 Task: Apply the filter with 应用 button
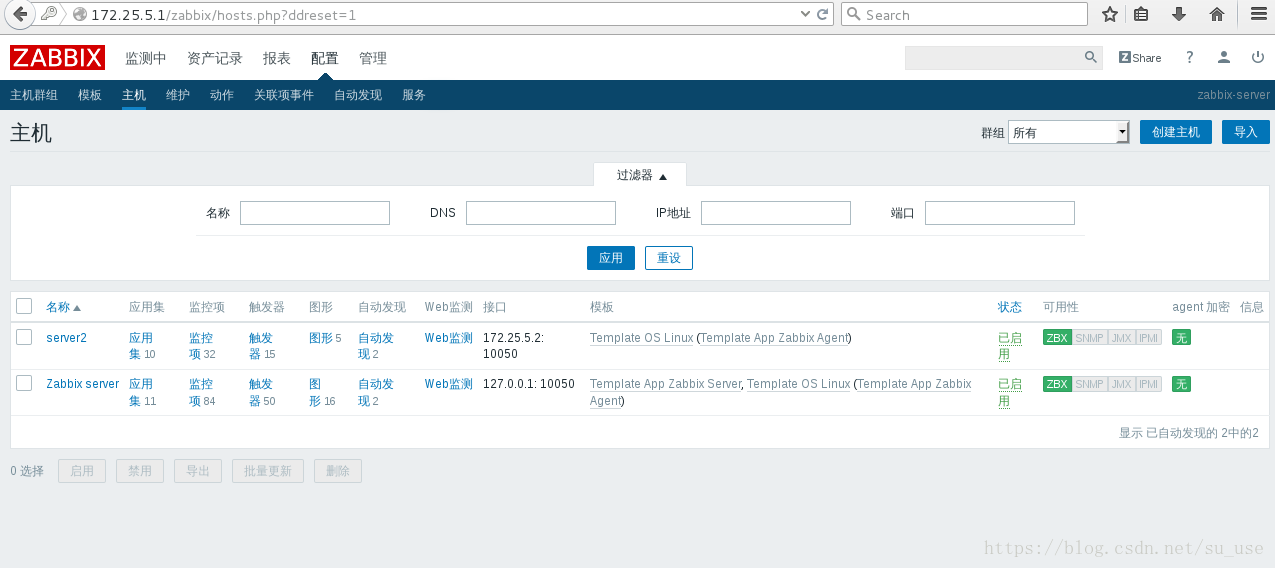point(611,258)
